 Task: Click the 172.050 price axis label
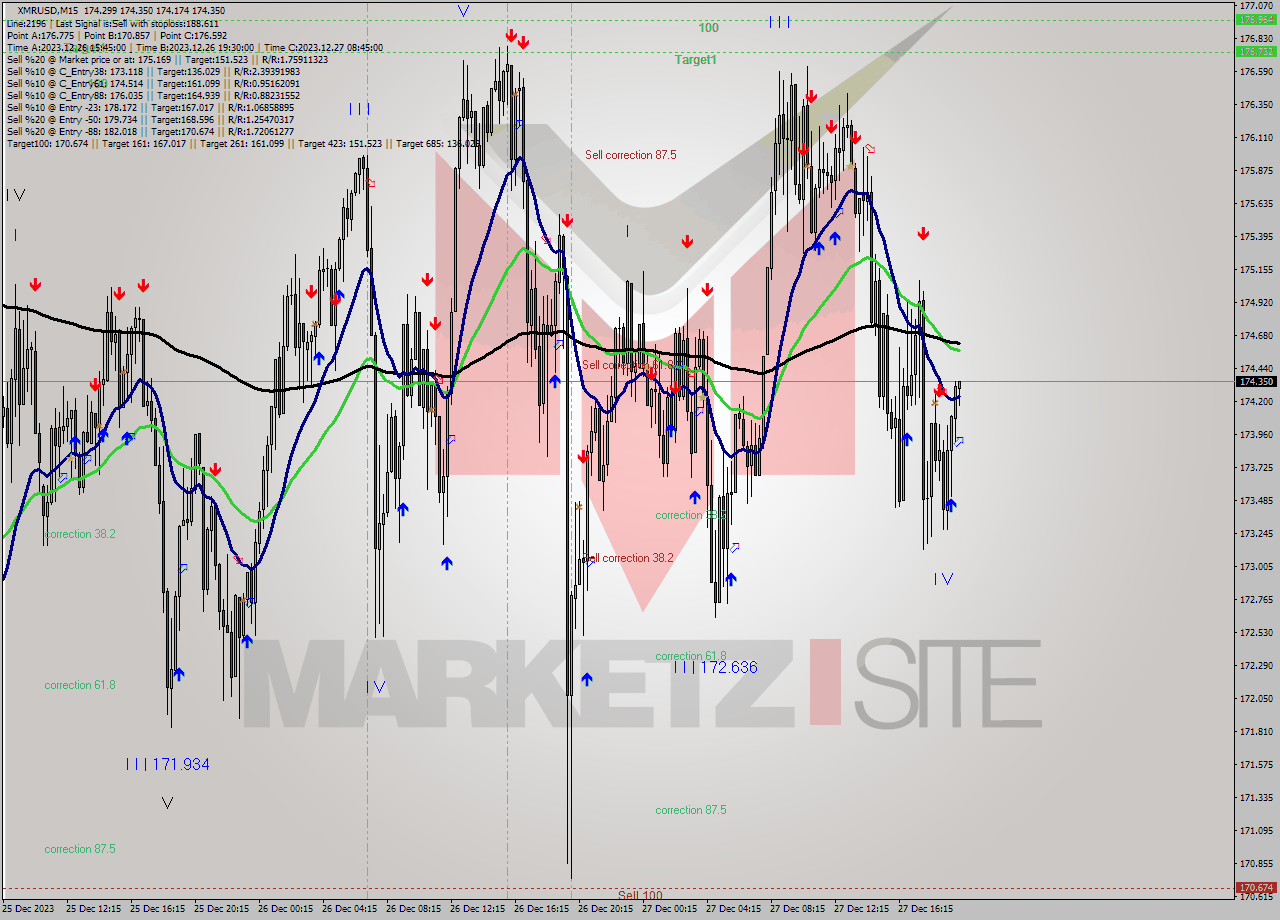click(1255, 698)
